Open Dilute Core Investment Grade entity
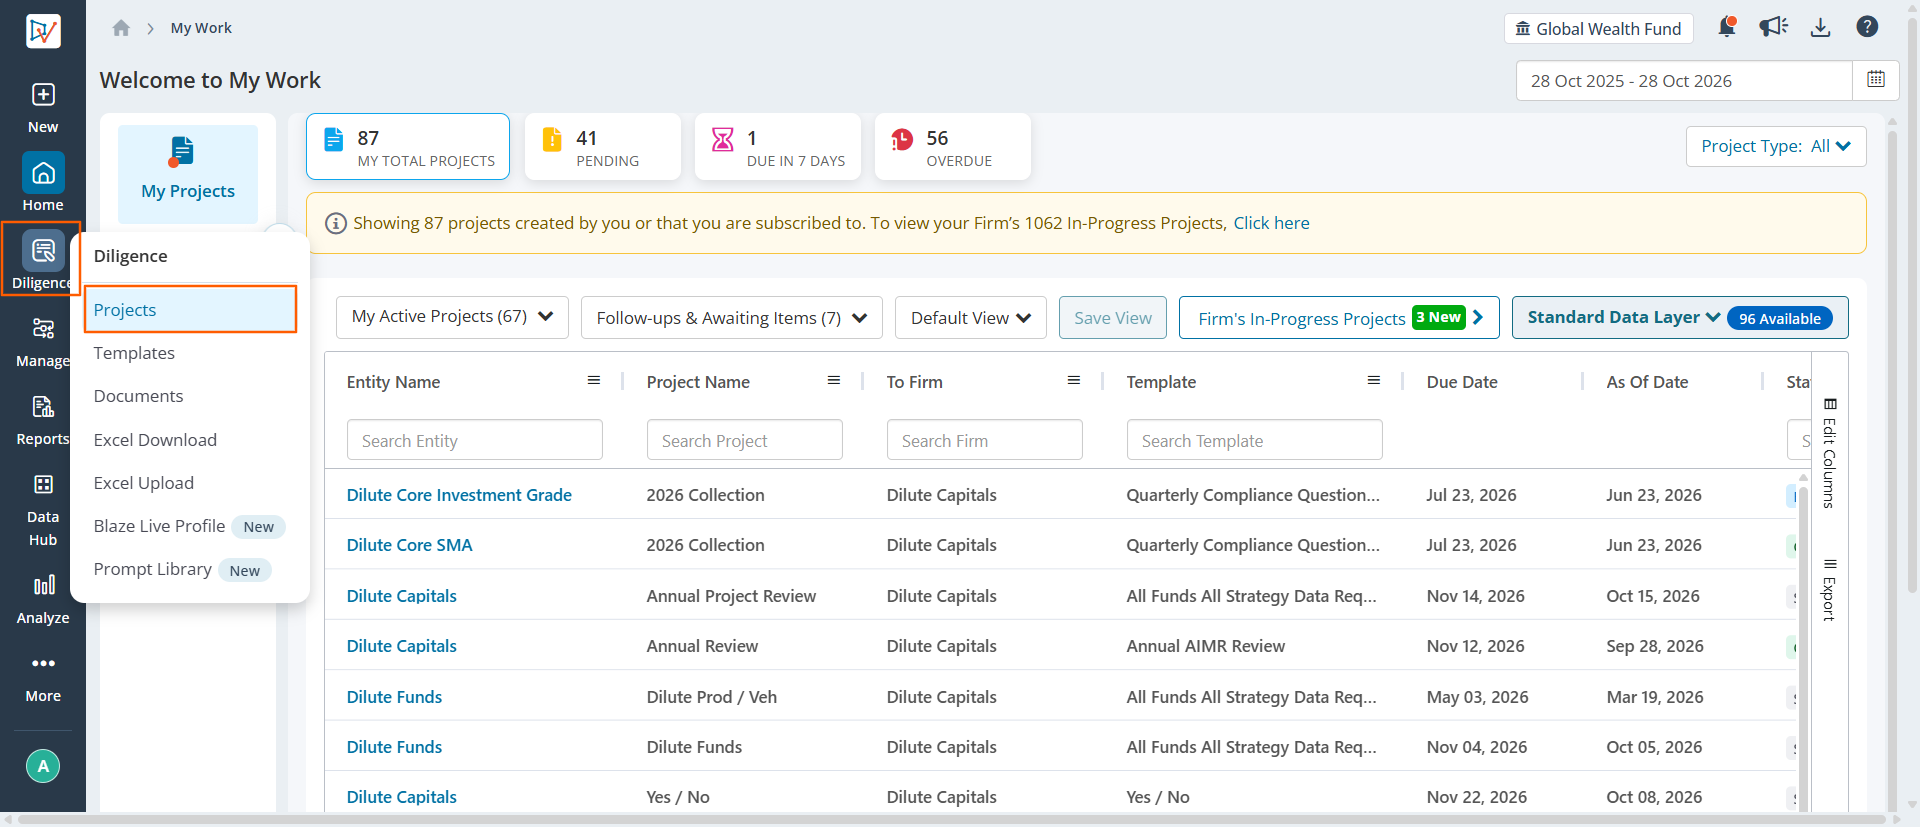The height and width of the screenshot is (827, 1920). [459, 495]
